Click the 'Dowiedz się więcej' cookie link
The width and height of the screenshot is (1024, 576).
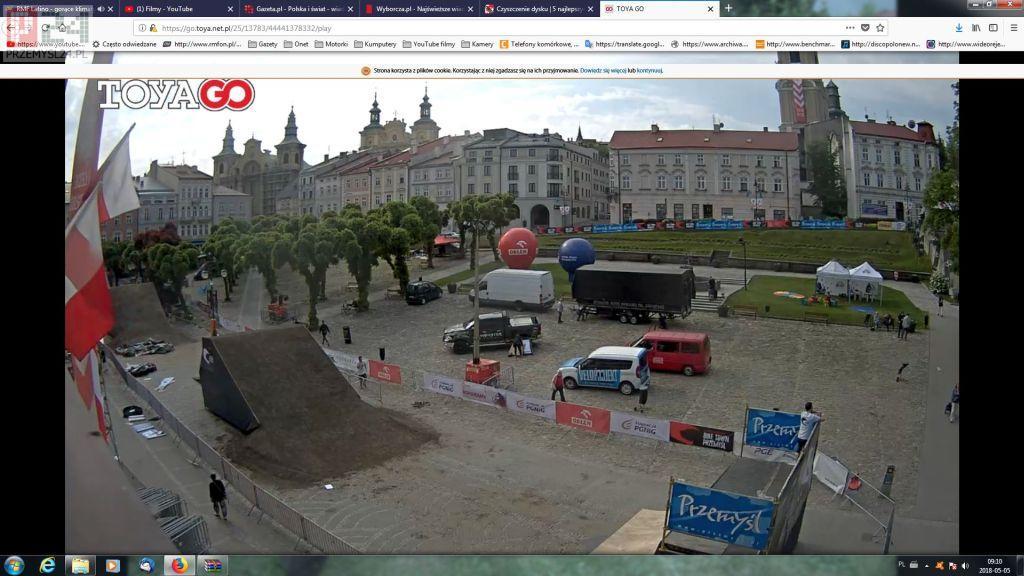[x=603, y=71]
